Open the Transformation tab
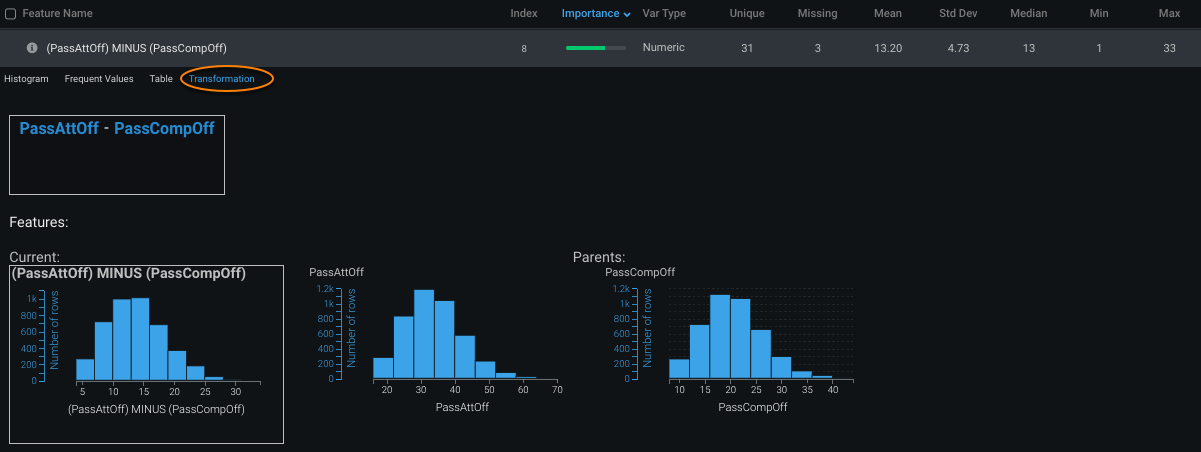Viewport: 1201px width, 452px height. point(222,79)
